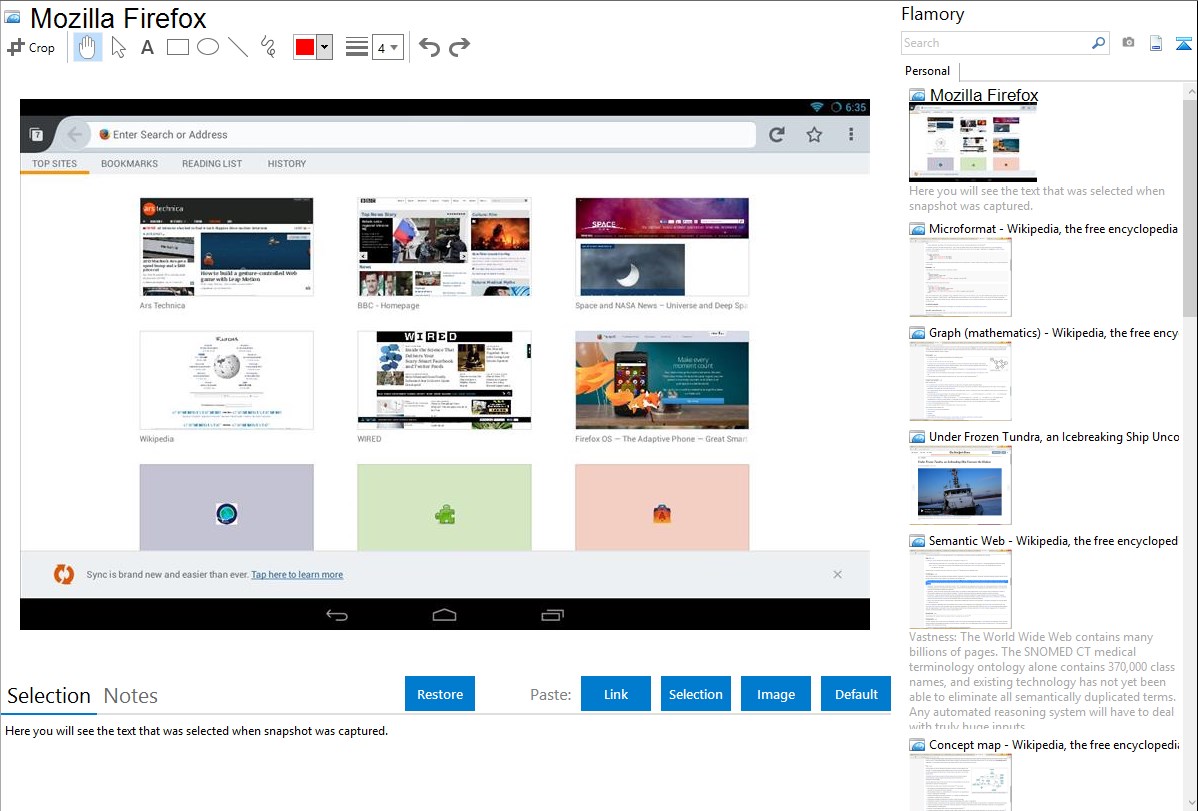Click the Space and NASA News tile

click(662, 247)
